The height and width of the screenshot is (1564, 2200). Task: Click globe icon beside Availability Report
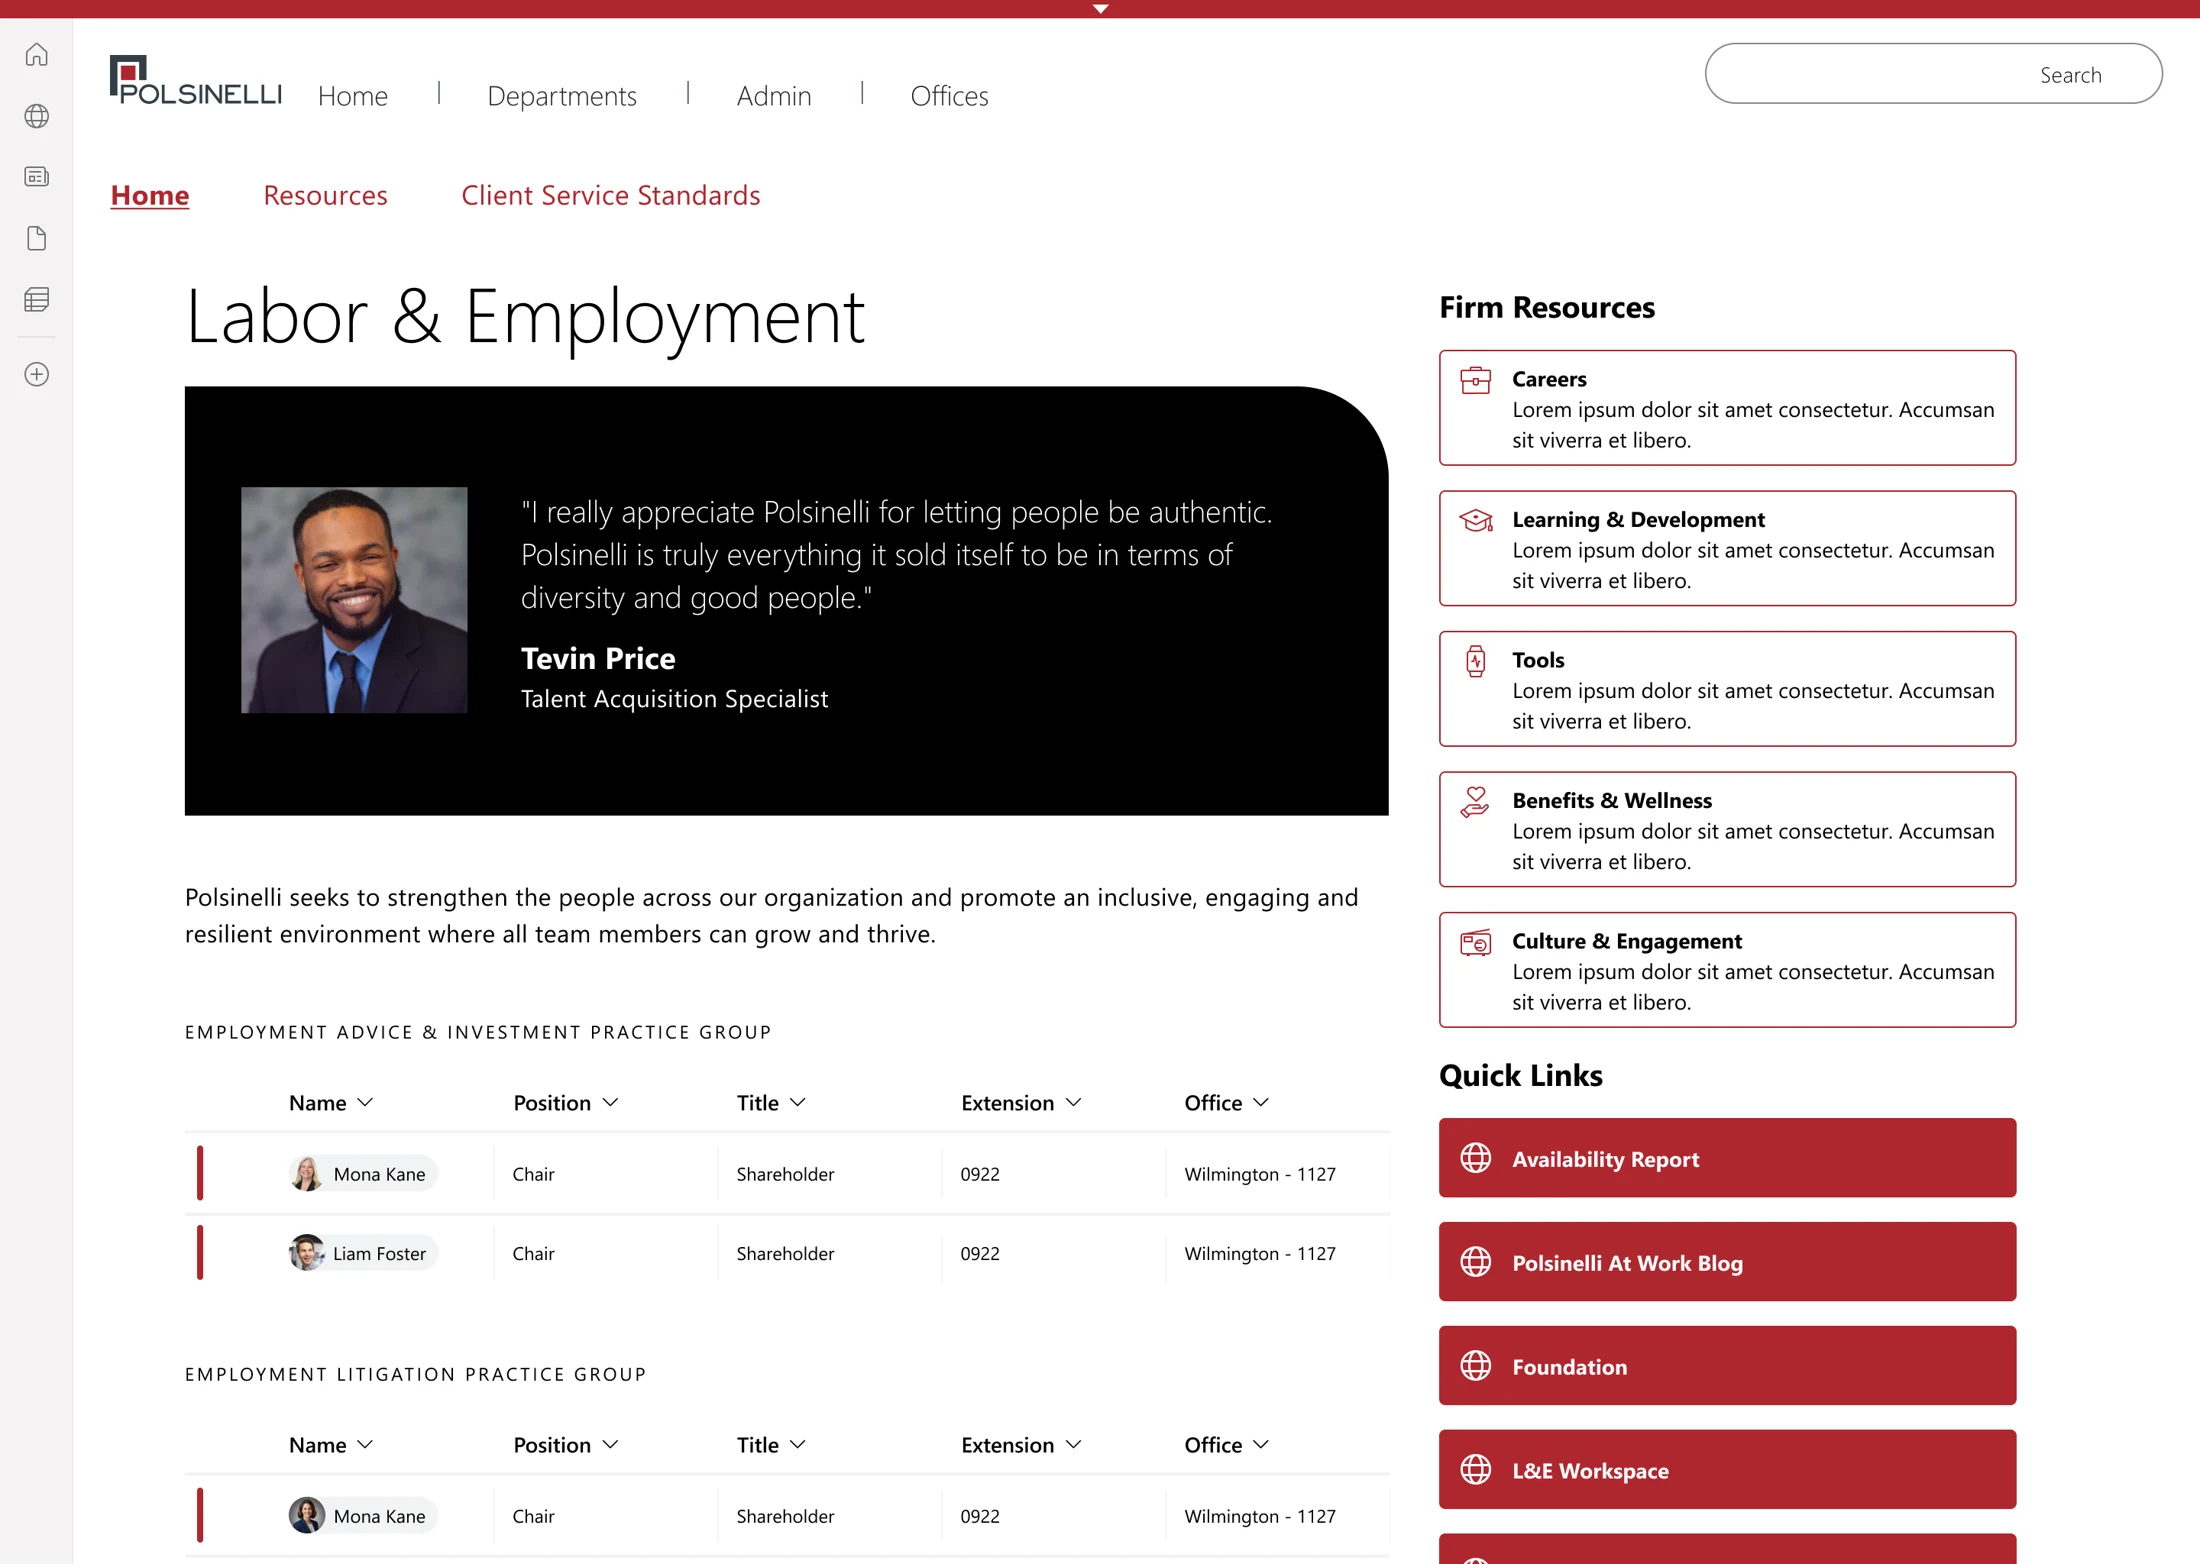(x=1475, y=1158)
